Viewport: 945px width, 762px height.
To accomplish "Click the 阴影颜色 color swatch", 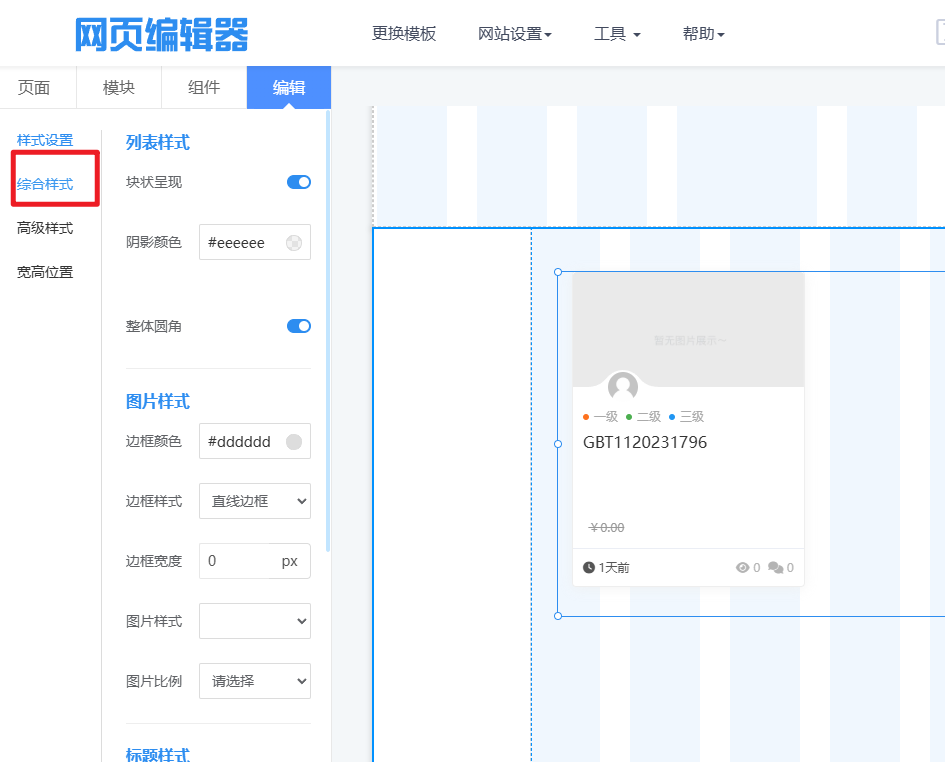I will (x=294, y=243).
